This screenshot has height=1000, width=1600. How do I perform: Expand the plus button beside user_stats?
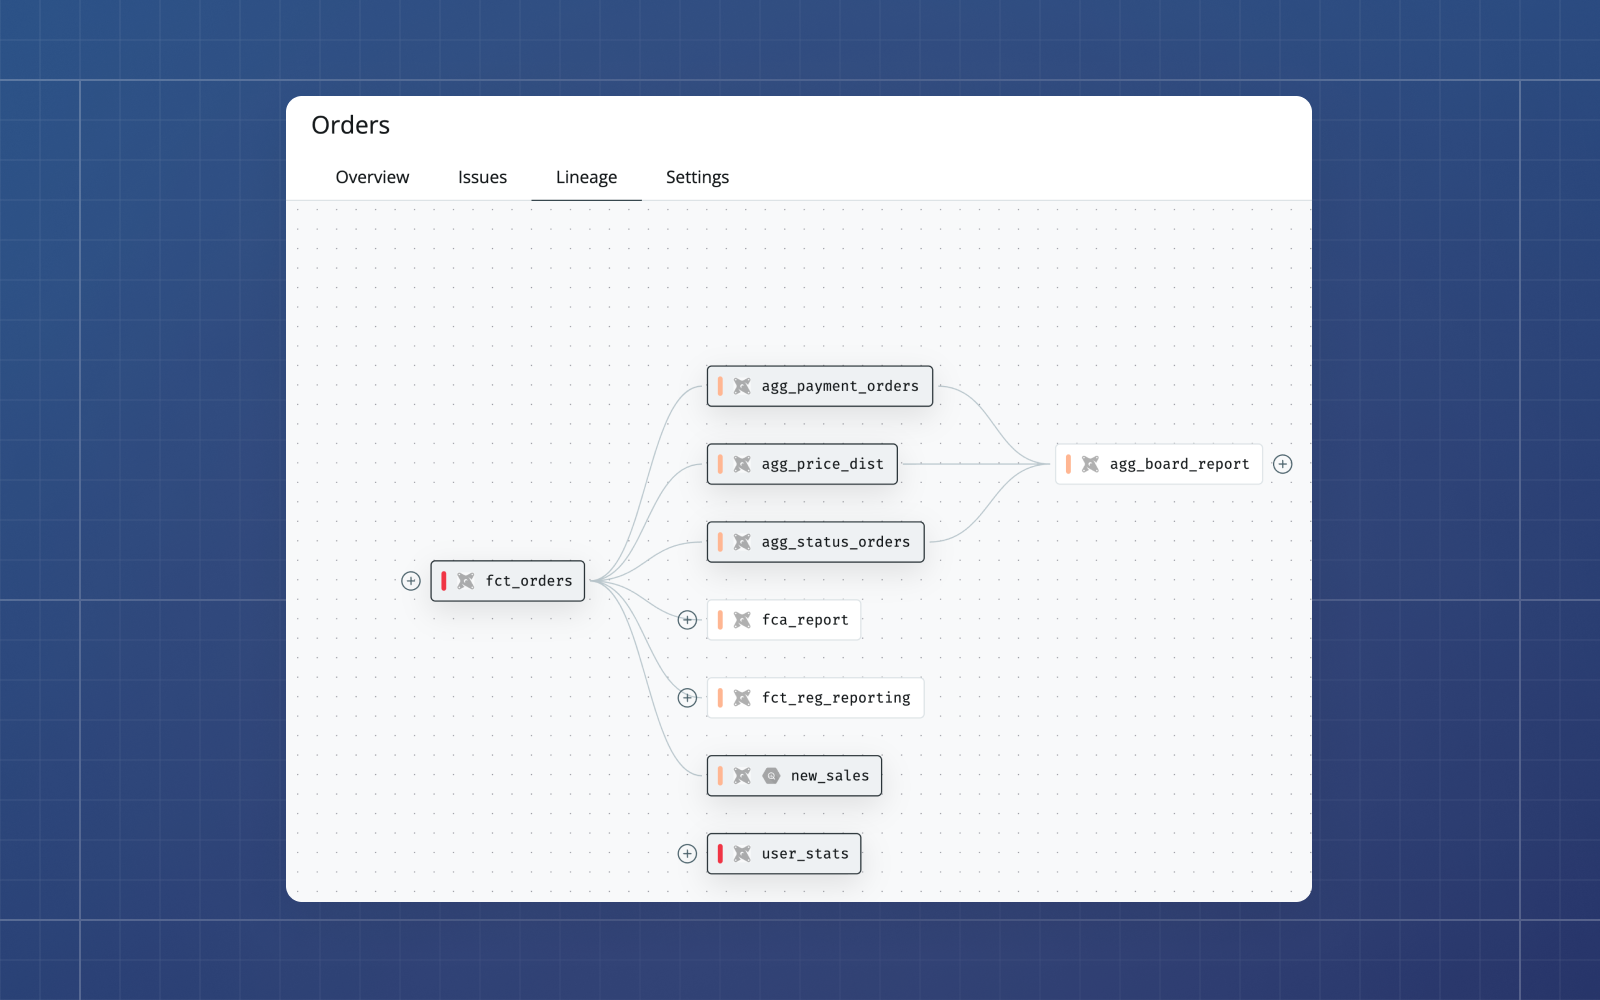point(687,853)
